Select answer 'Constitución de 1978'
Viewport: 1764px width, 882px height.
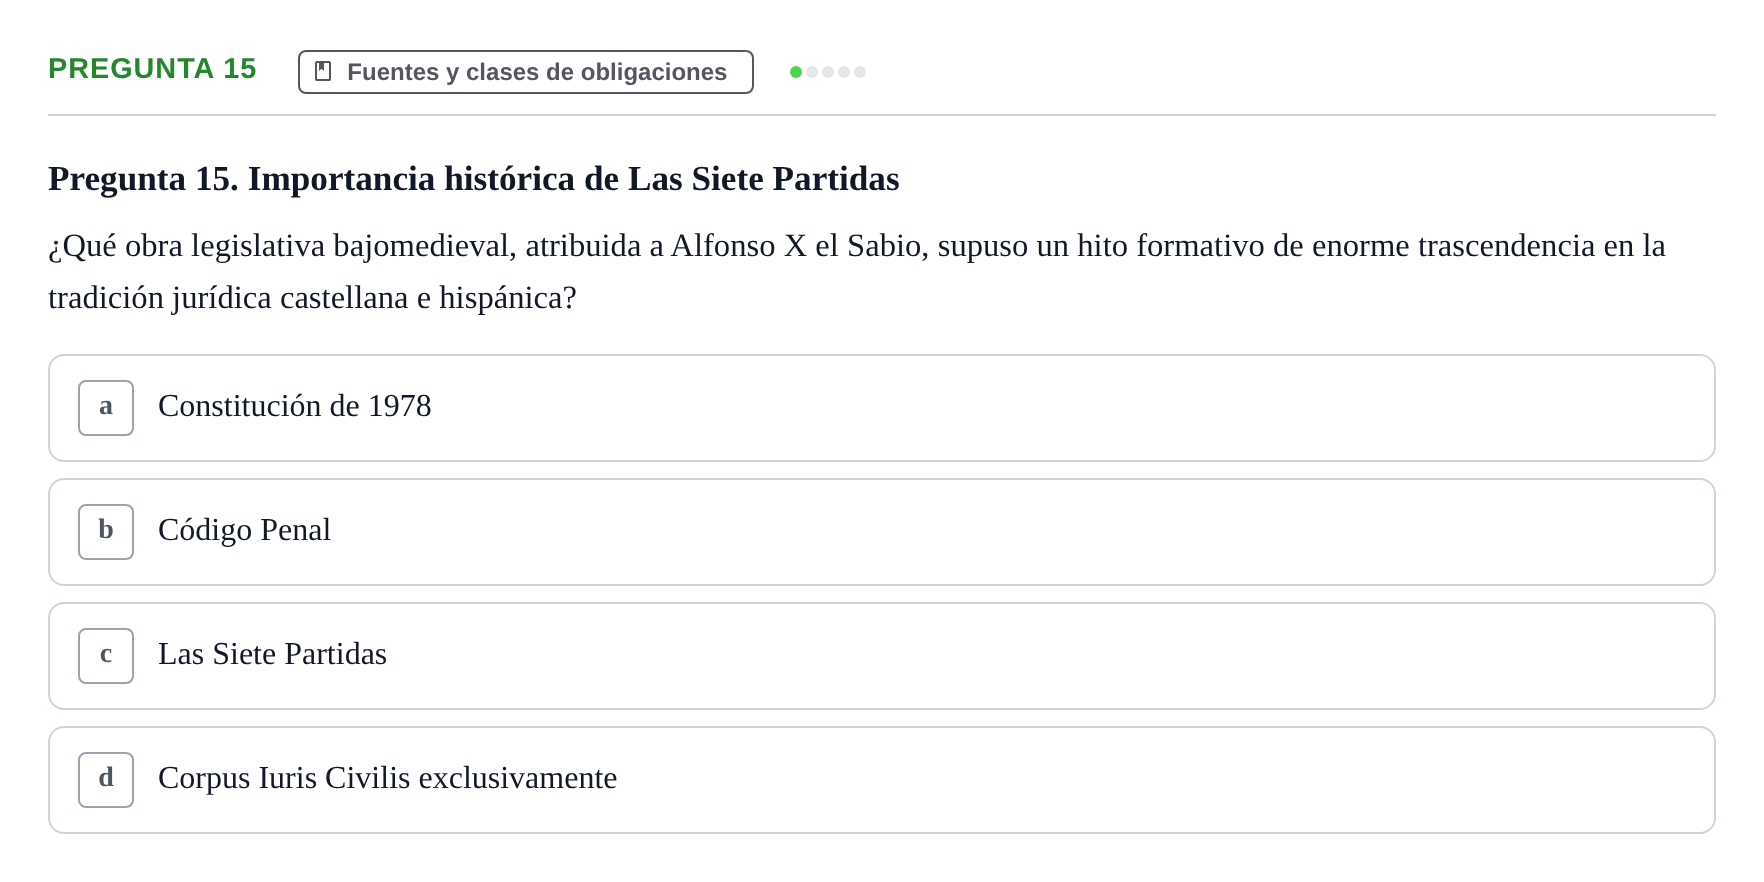point(882,408)
